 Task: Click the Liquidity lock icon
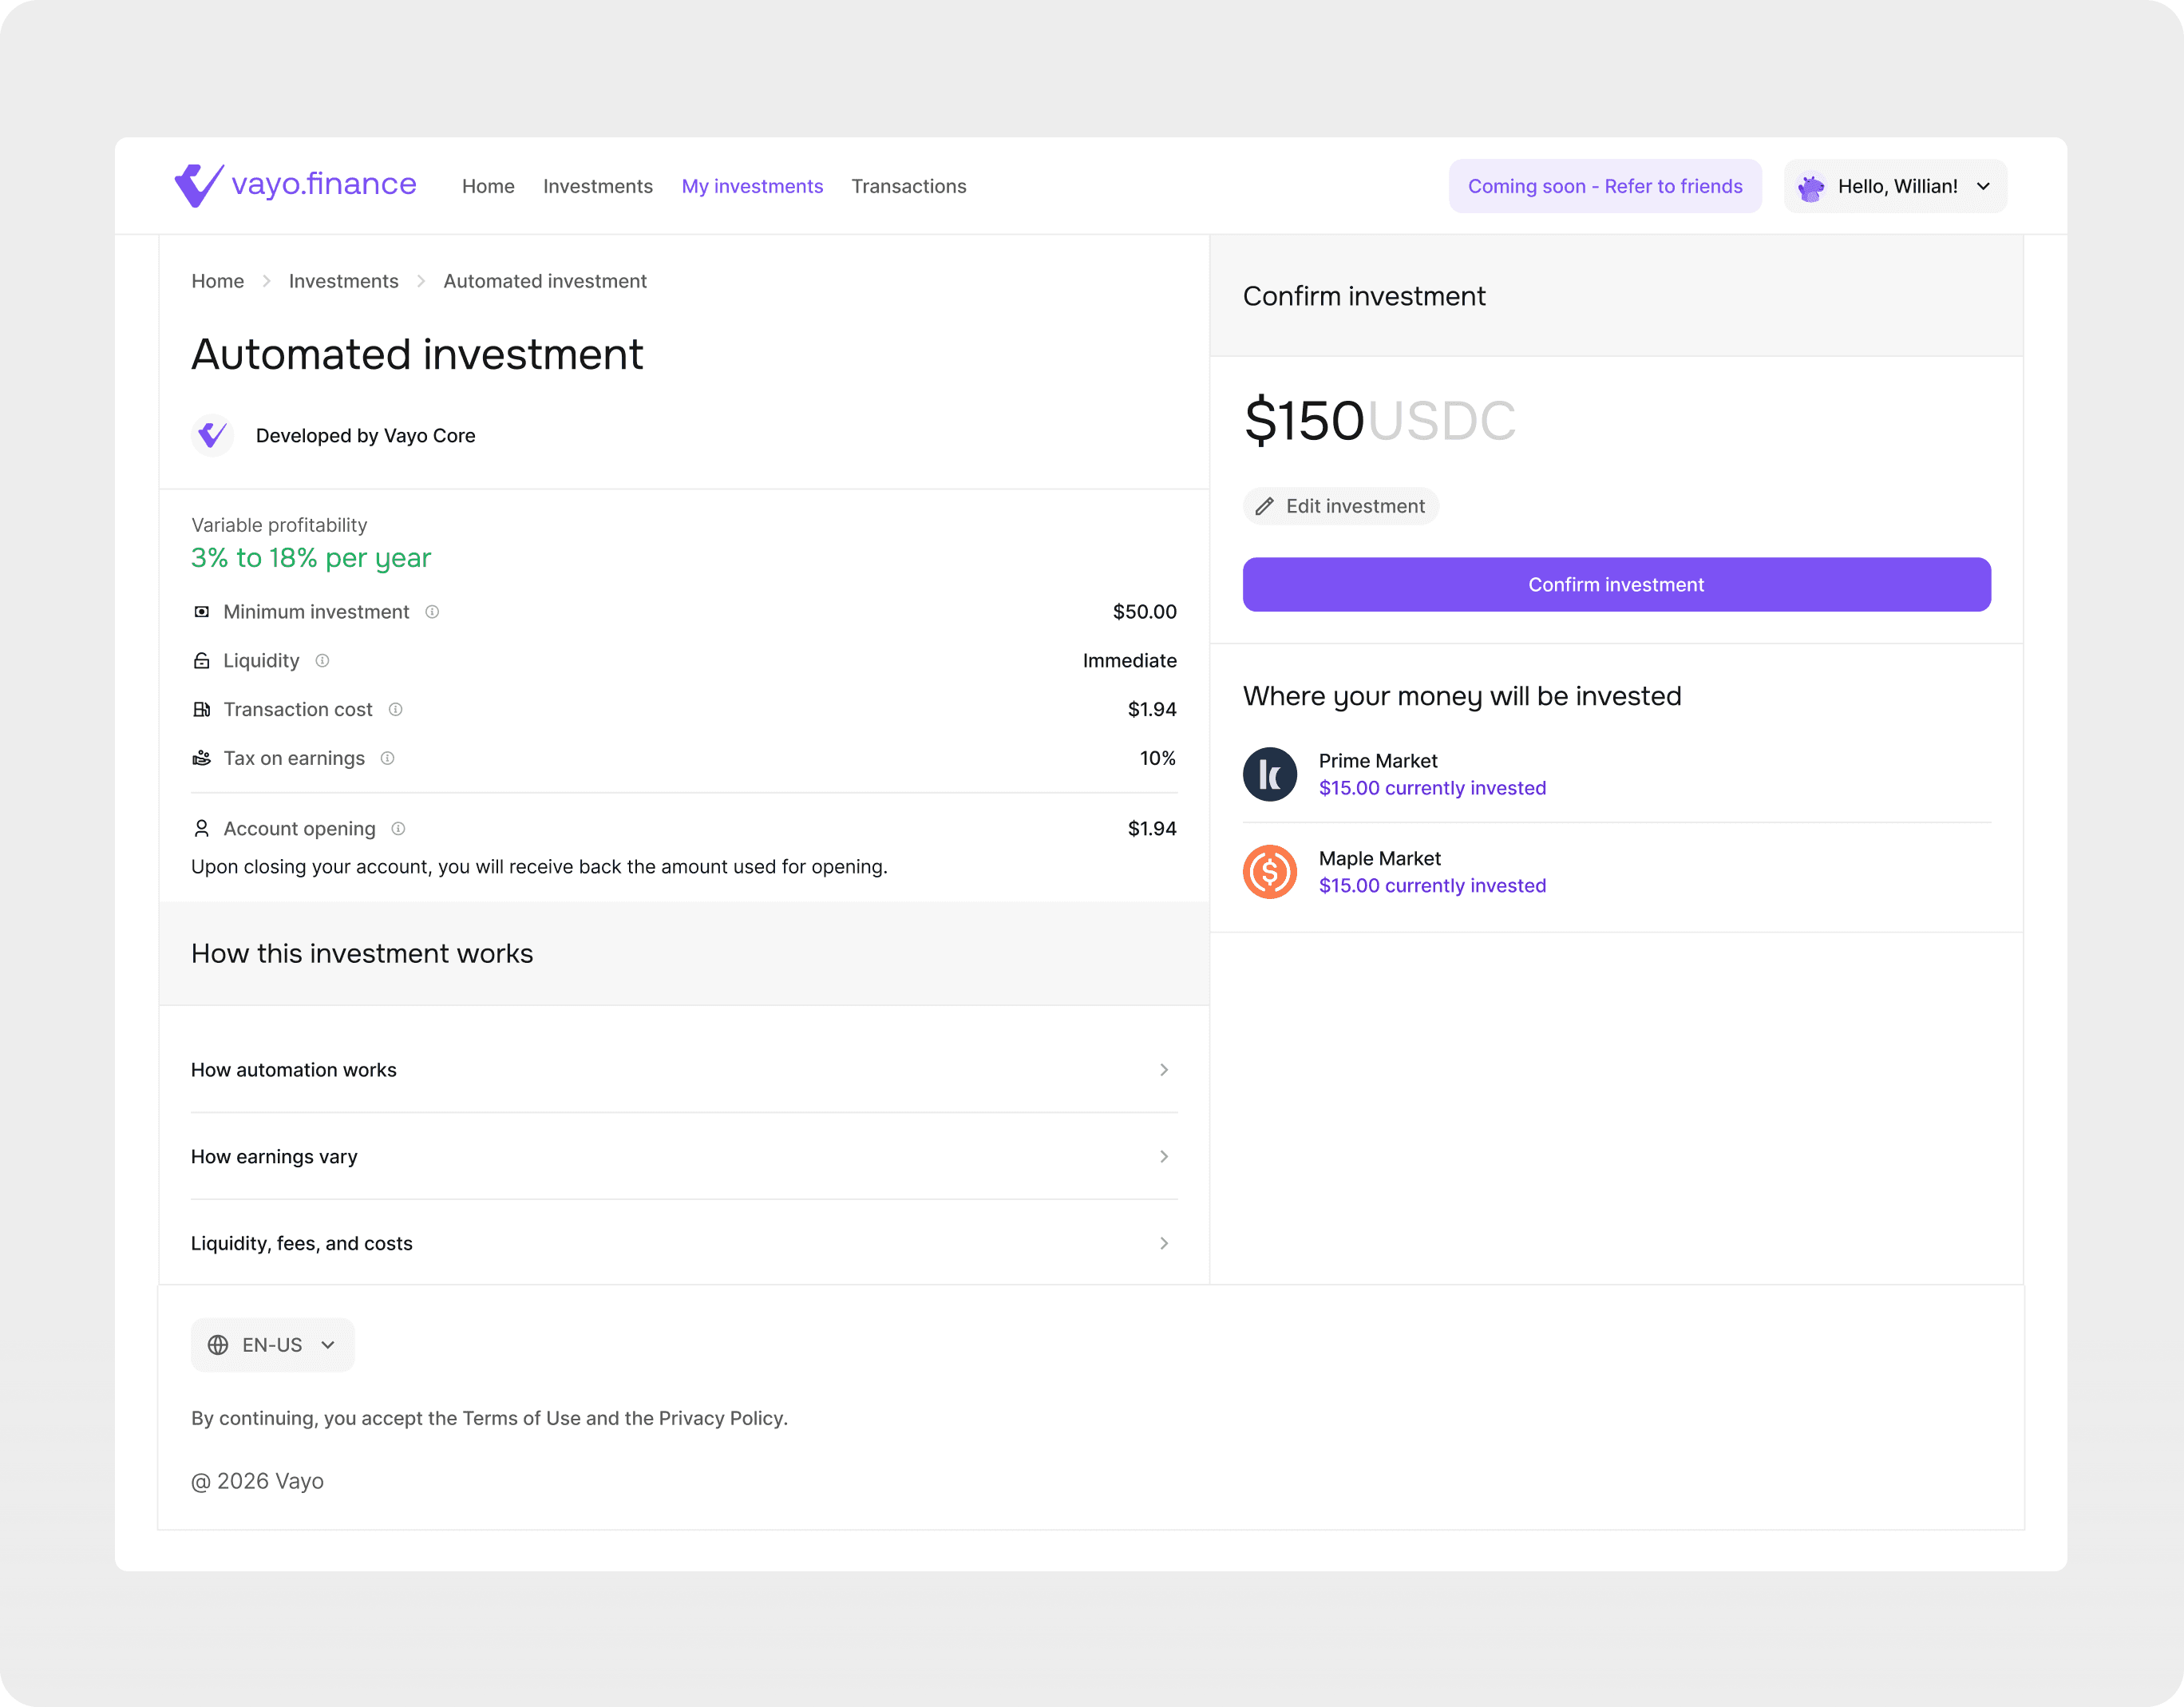tap(201, 661)
